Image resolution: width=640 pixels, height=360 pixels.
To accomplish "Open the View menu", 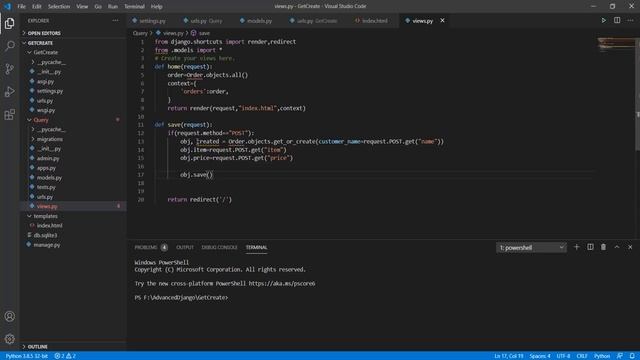I will pyautogui.click(x=82, y=7).
